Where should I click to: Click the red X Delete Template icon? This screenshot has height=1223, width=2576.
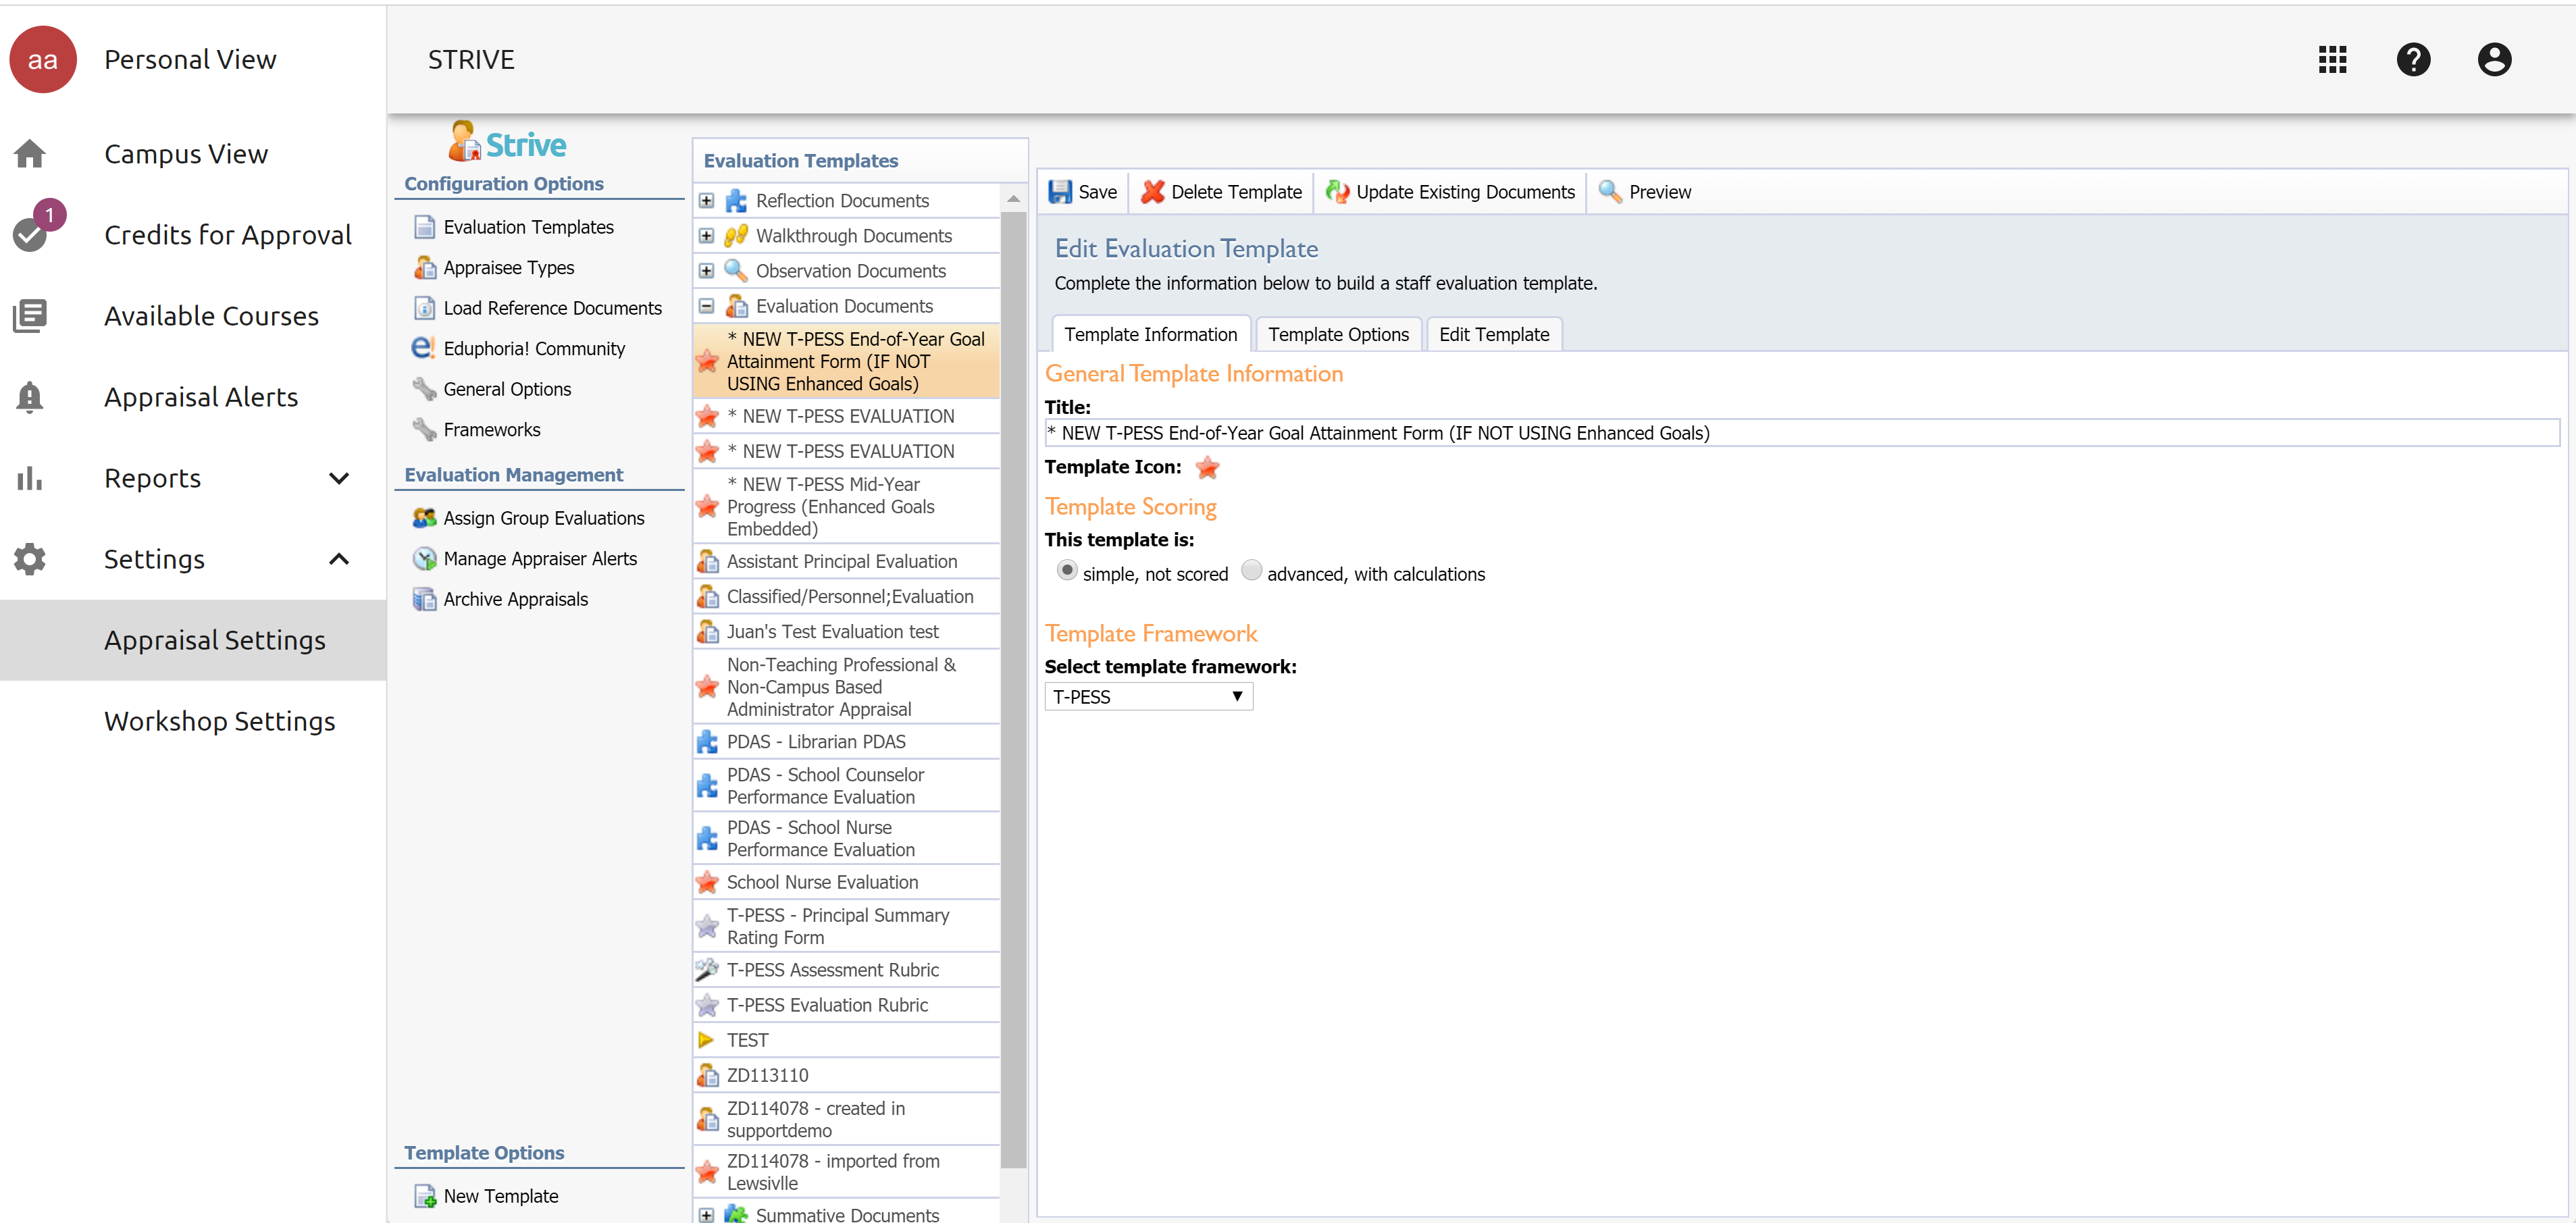tap(1152, 192)
